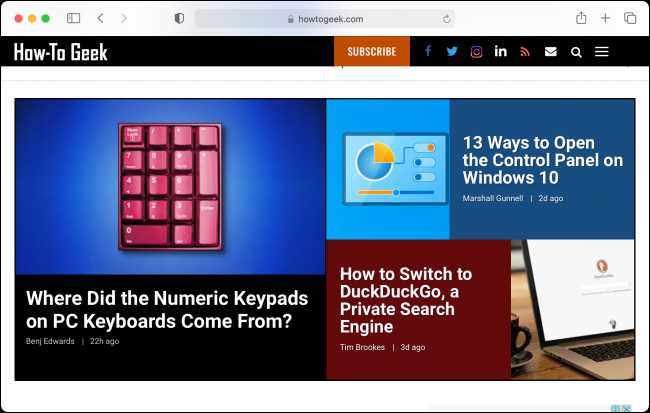Open 'Where Did the Numeric Keypads' headline
Screen dimensions: 650x413
(167, 310)
